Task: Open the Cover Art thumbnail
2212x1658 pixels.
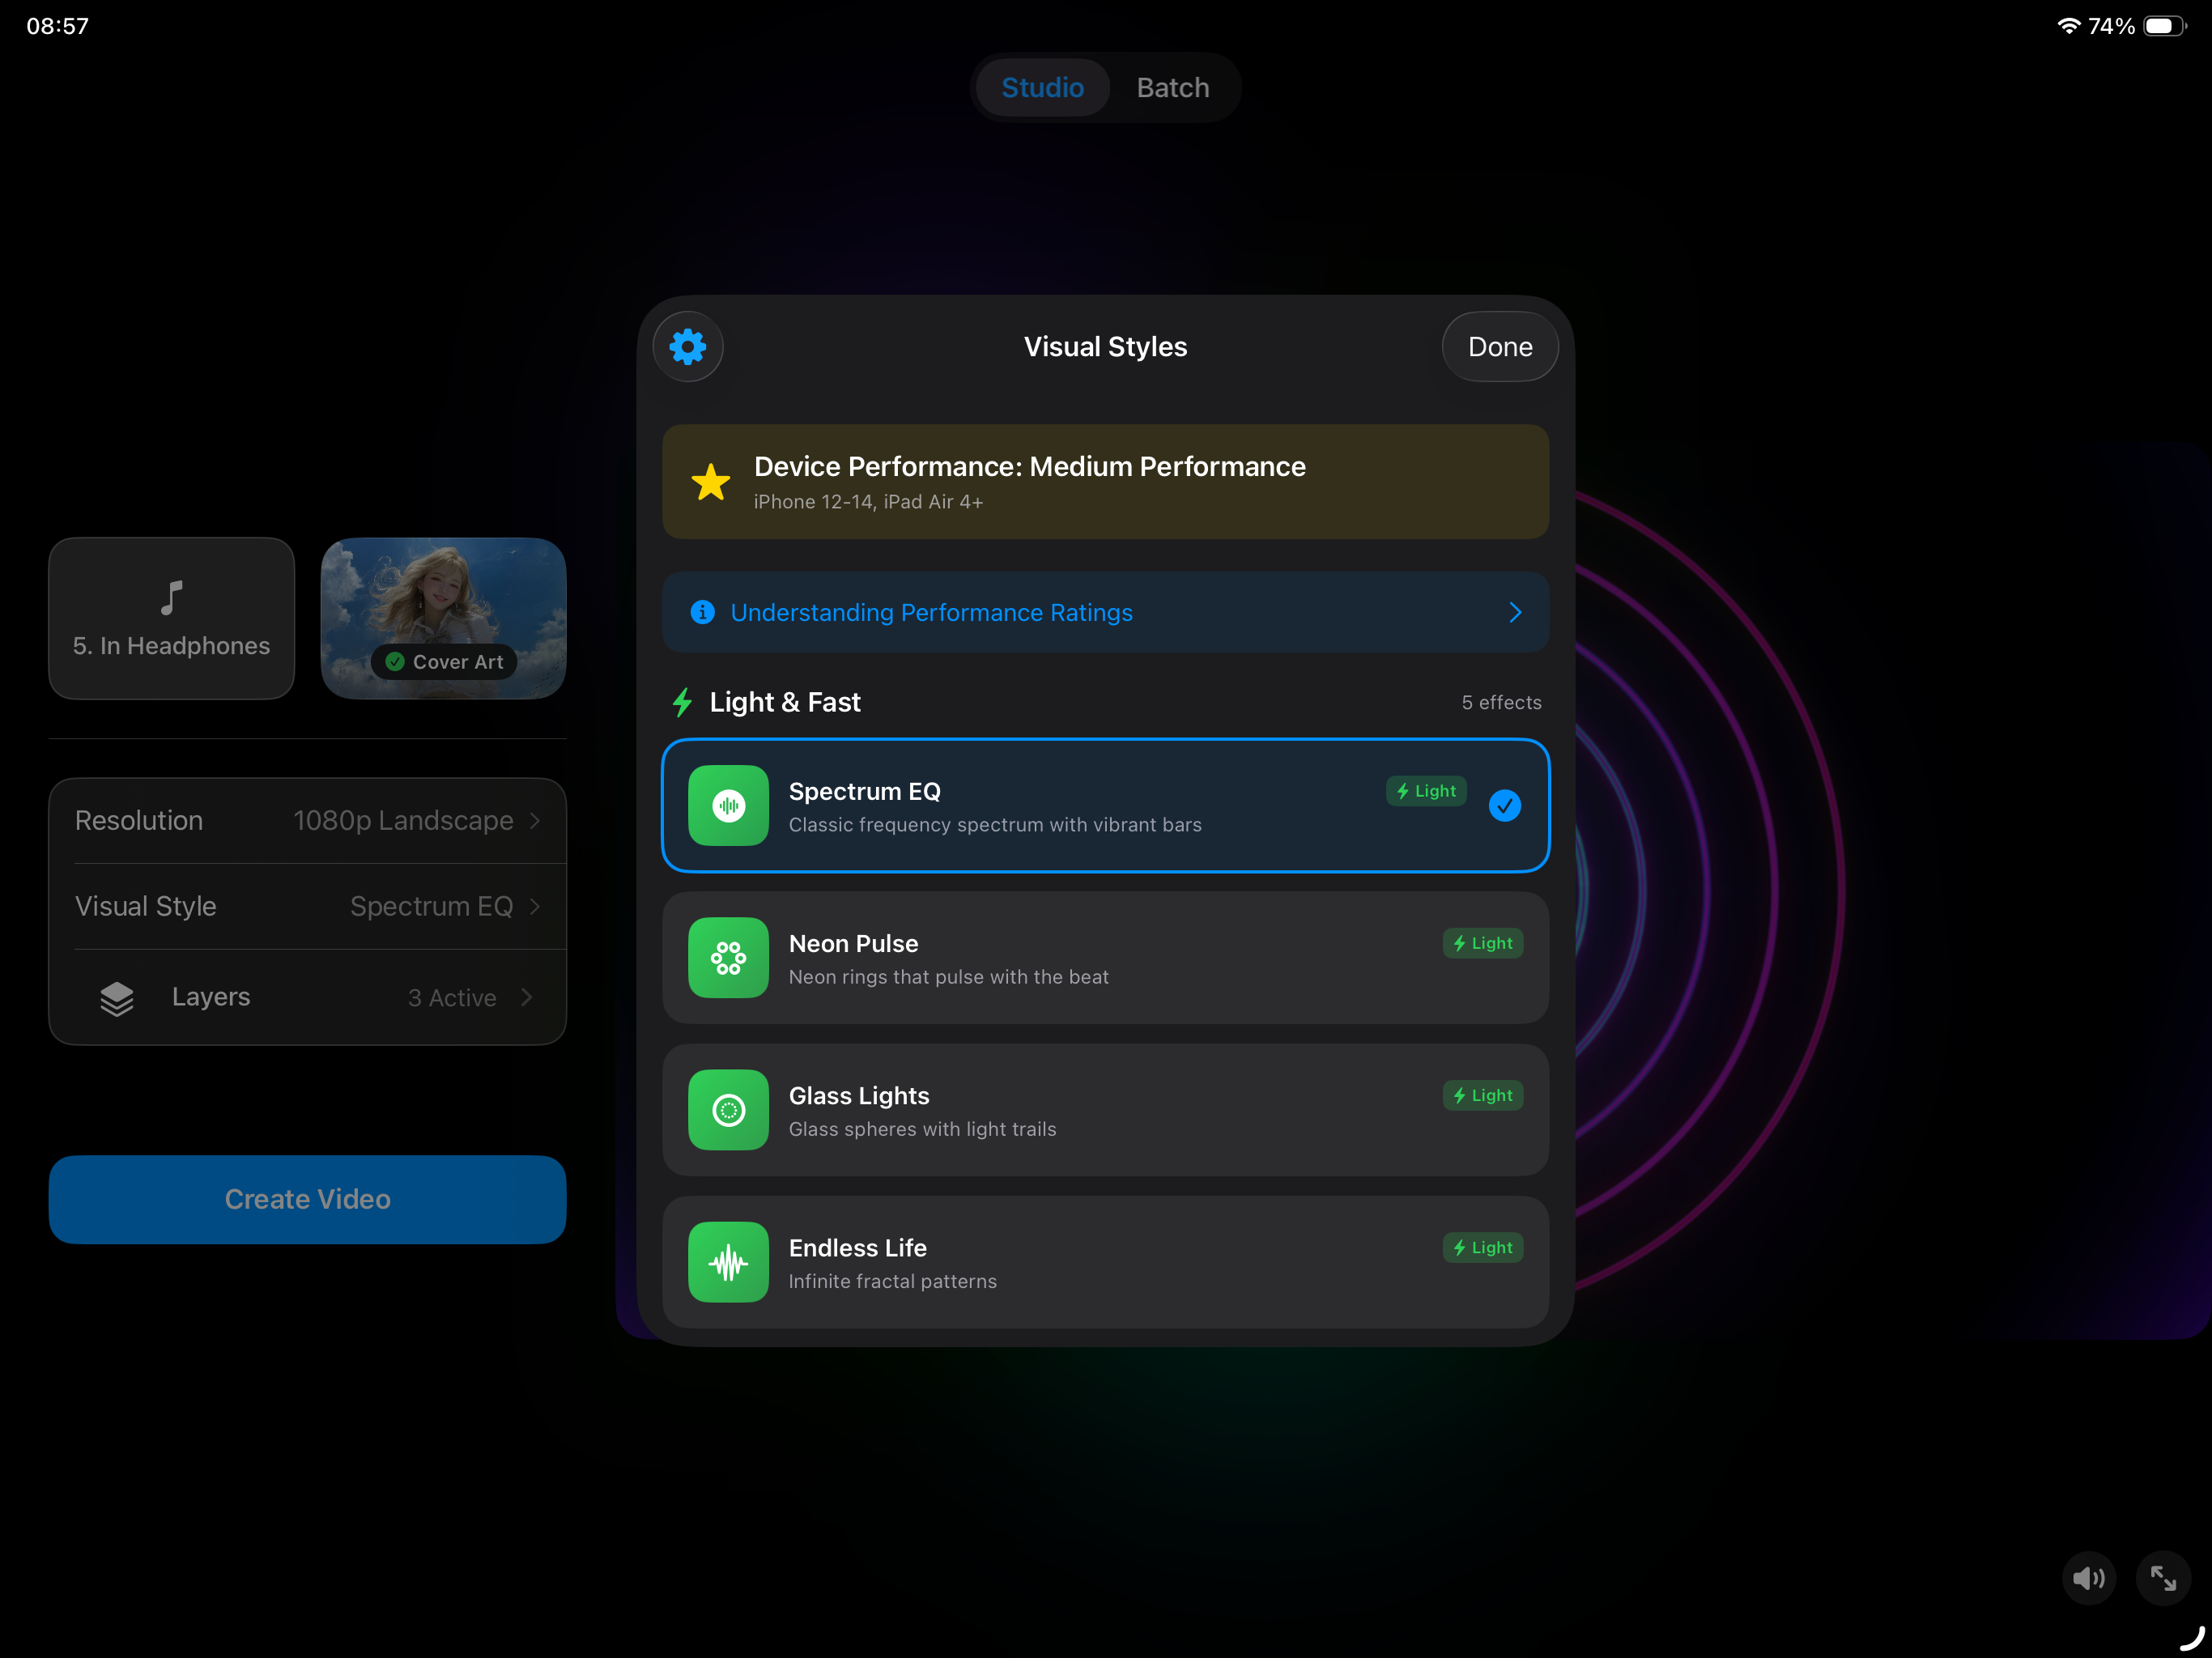Action: [444, 618]
